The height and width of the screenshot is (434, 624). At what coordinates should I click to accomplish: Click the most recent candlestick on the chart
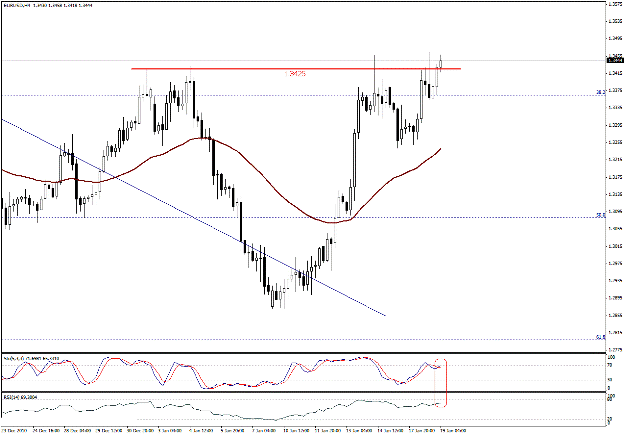pyautogui.click(x=440, y=62)
